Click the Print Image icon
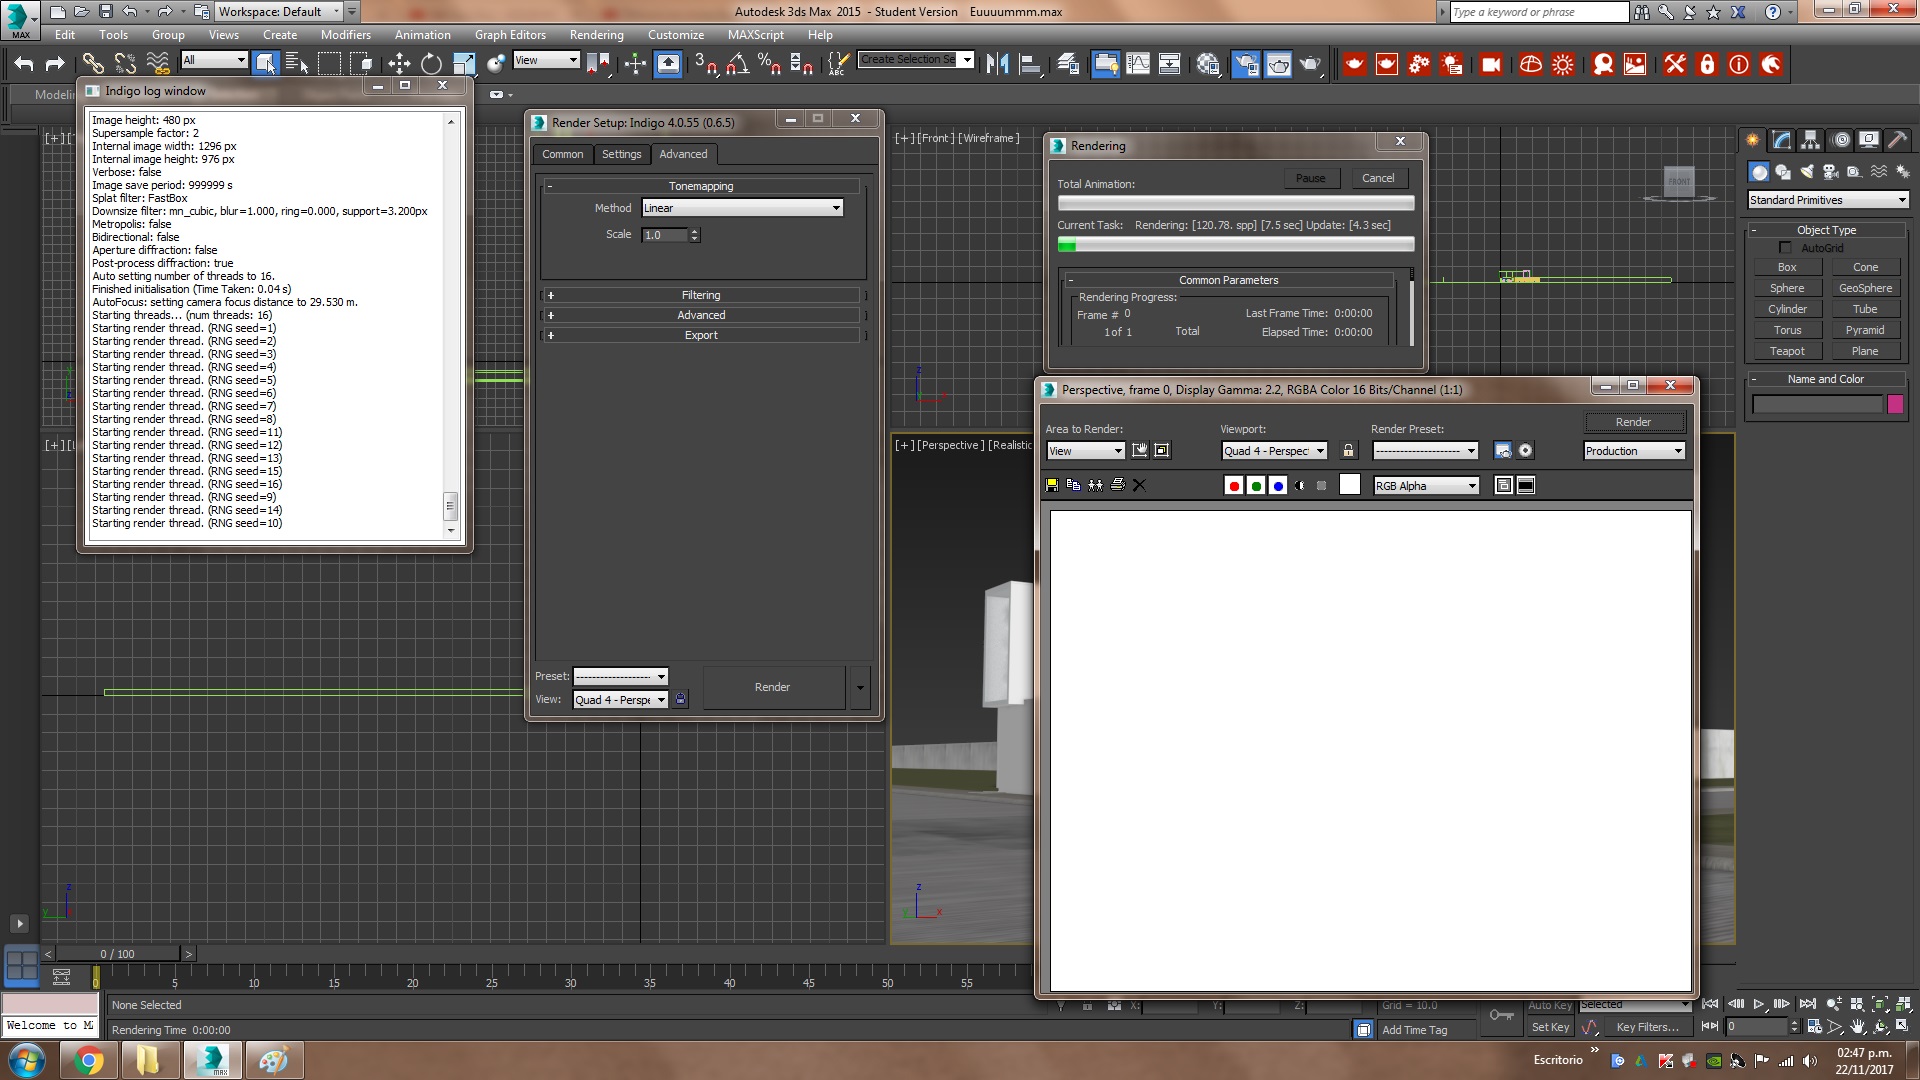 click(x=1117, y=485)
